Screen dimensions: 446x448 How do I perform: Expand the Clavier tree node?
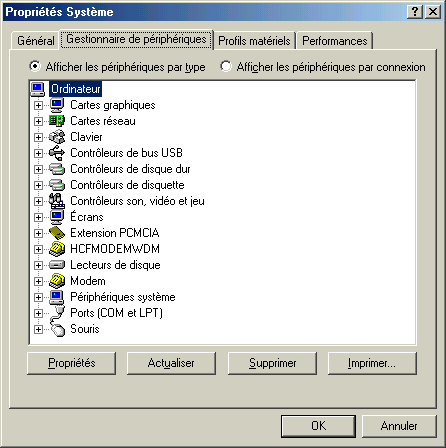38,137
